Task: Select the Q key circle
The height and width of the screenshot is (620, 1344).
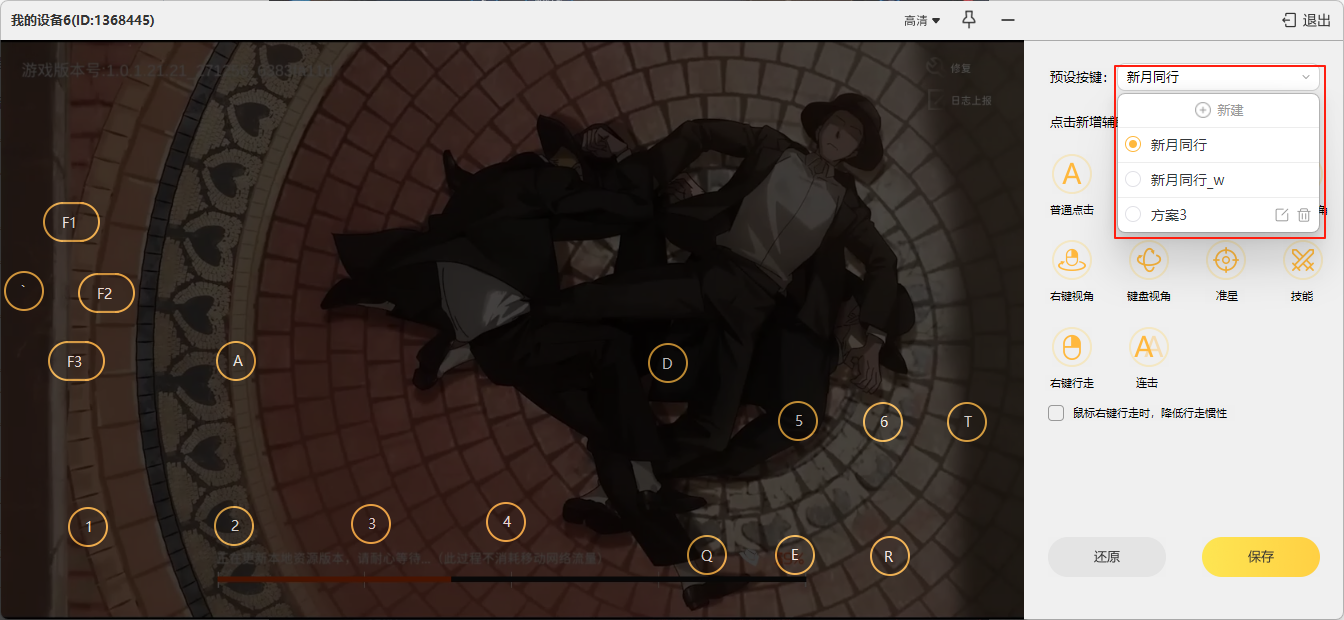Action: pyautogui.click(x=707, y=555)
